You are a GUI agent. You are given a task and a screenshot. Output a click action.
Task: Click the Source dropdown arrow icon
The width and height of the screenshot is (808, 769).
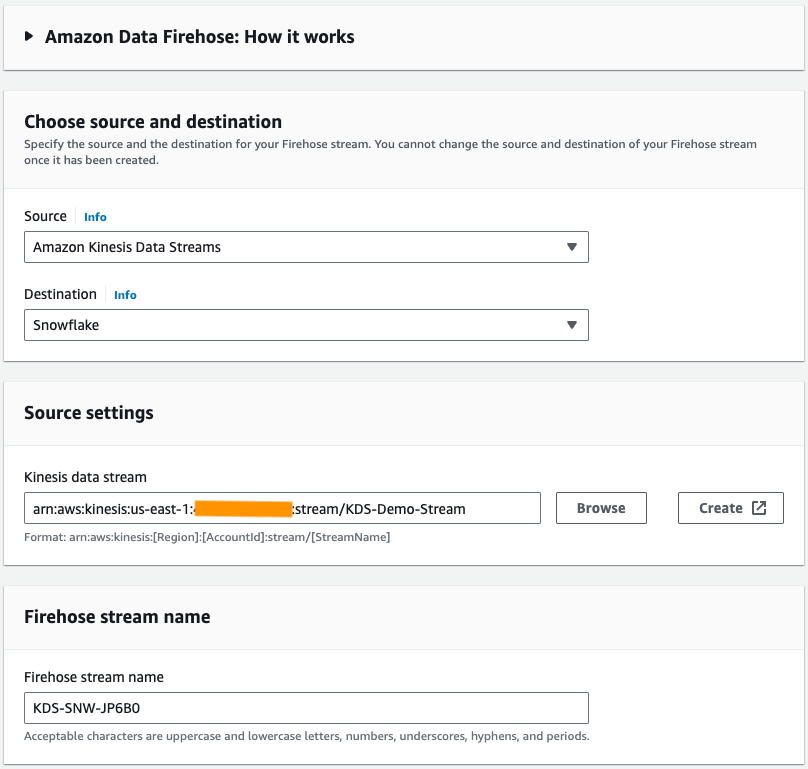(x=572, y=247)
